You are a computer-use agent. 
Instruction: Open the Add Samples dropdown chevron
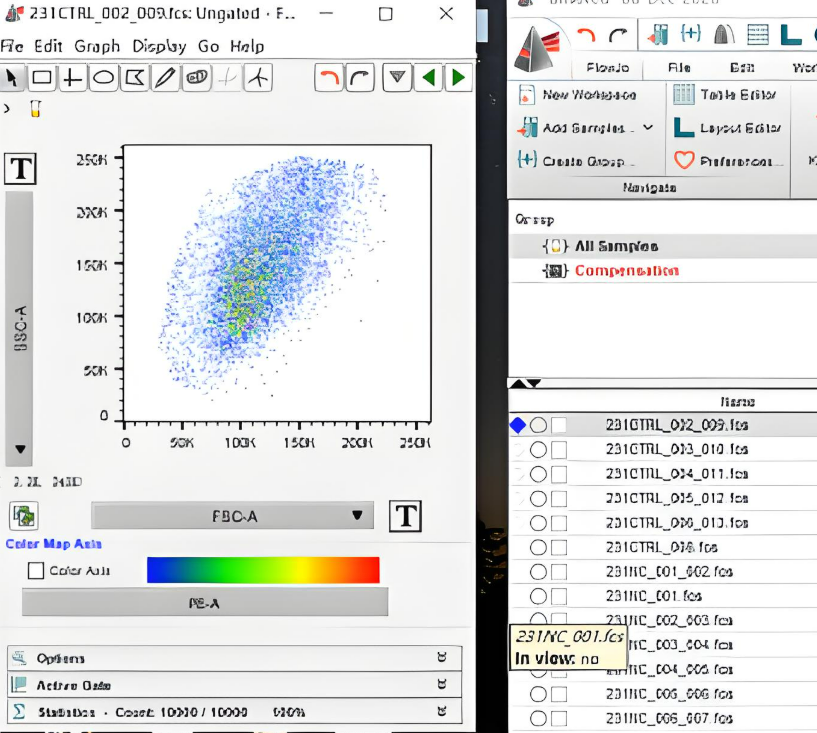(648, 128)
